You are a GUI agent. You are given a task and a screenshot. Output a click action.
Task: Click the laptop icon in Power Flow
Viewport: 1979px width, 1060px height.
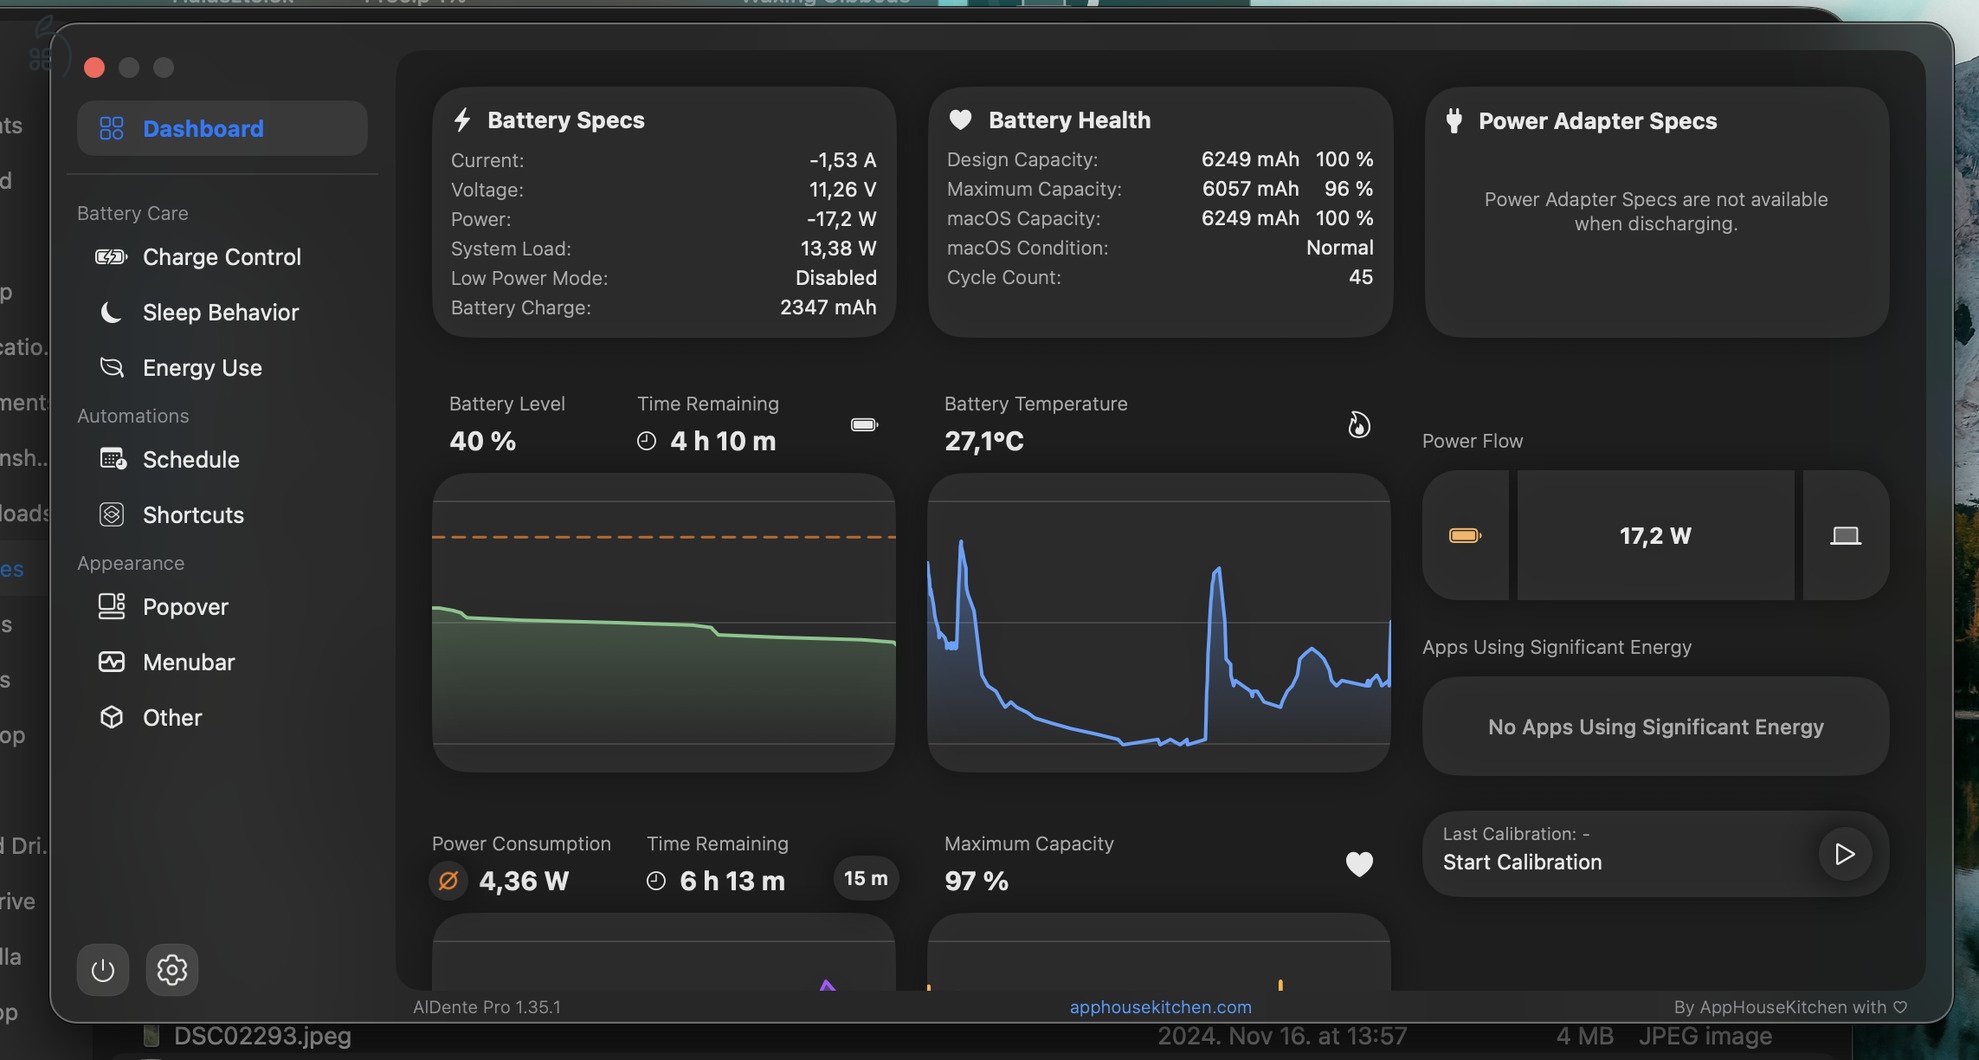[x=1845, y=536]
